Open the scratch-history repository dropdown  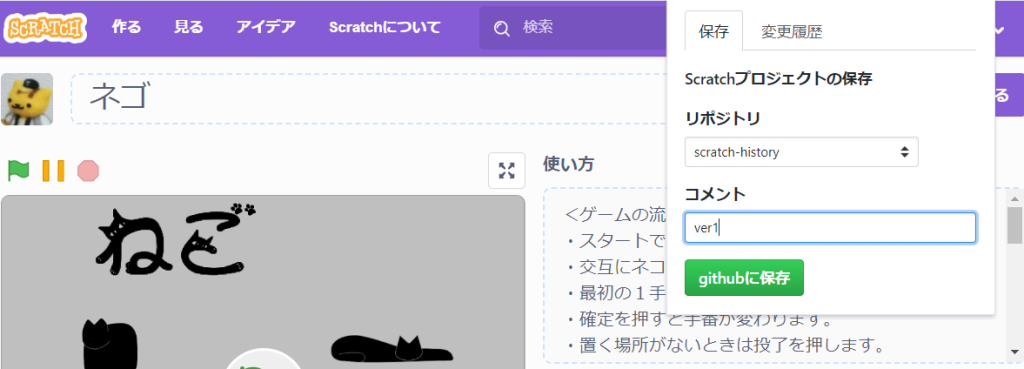pos(801,152)
